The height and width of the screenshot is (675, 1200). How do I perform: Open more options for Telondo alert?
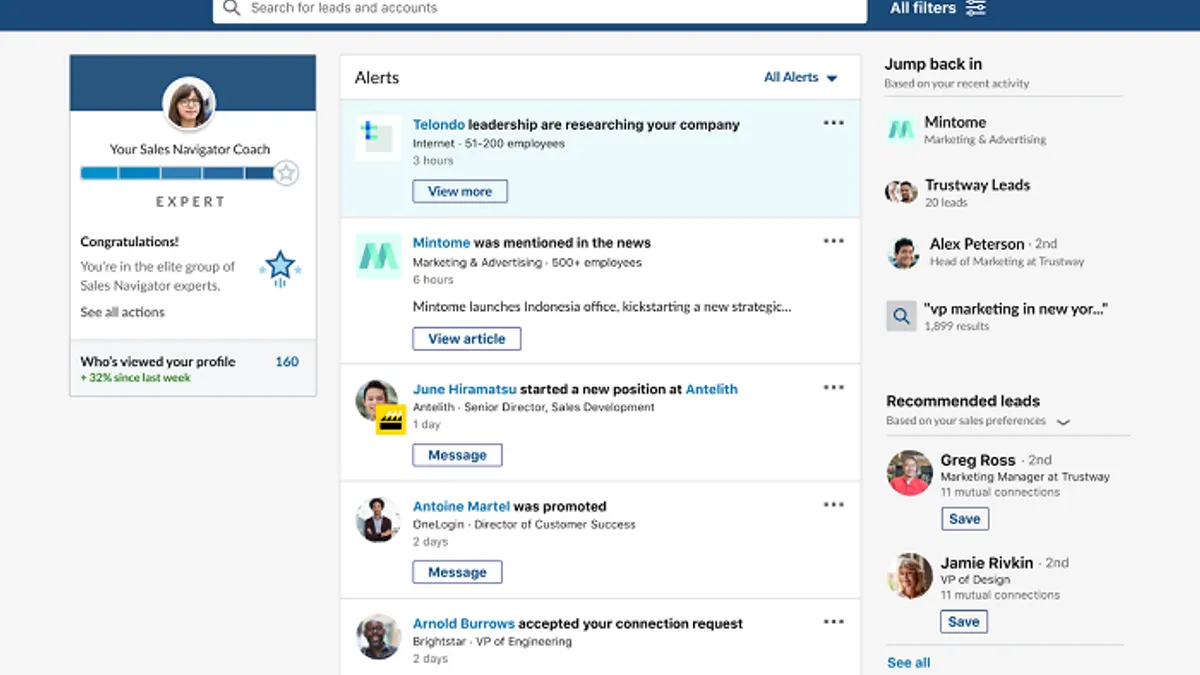(x=833, y=123)
